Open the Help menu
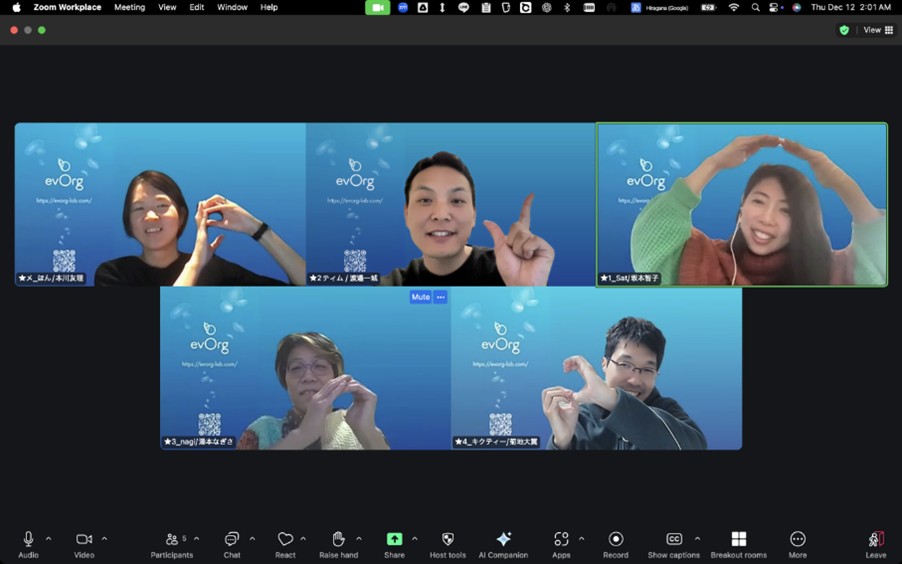Image resolution: width=902 pixels, height=564 pixels. pos(269,7)
